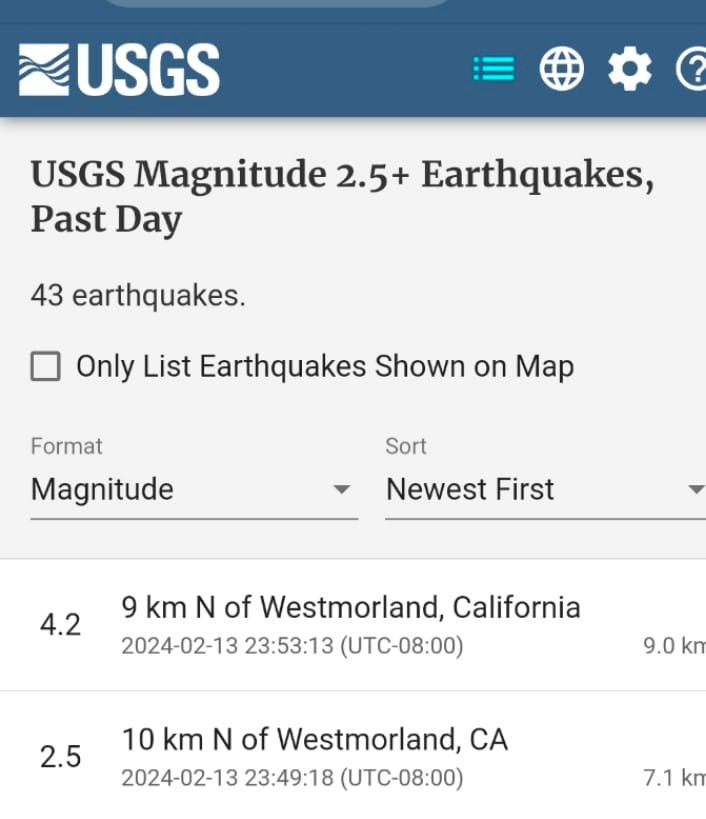Click the 7.1 km depth value

coord(674,778)
